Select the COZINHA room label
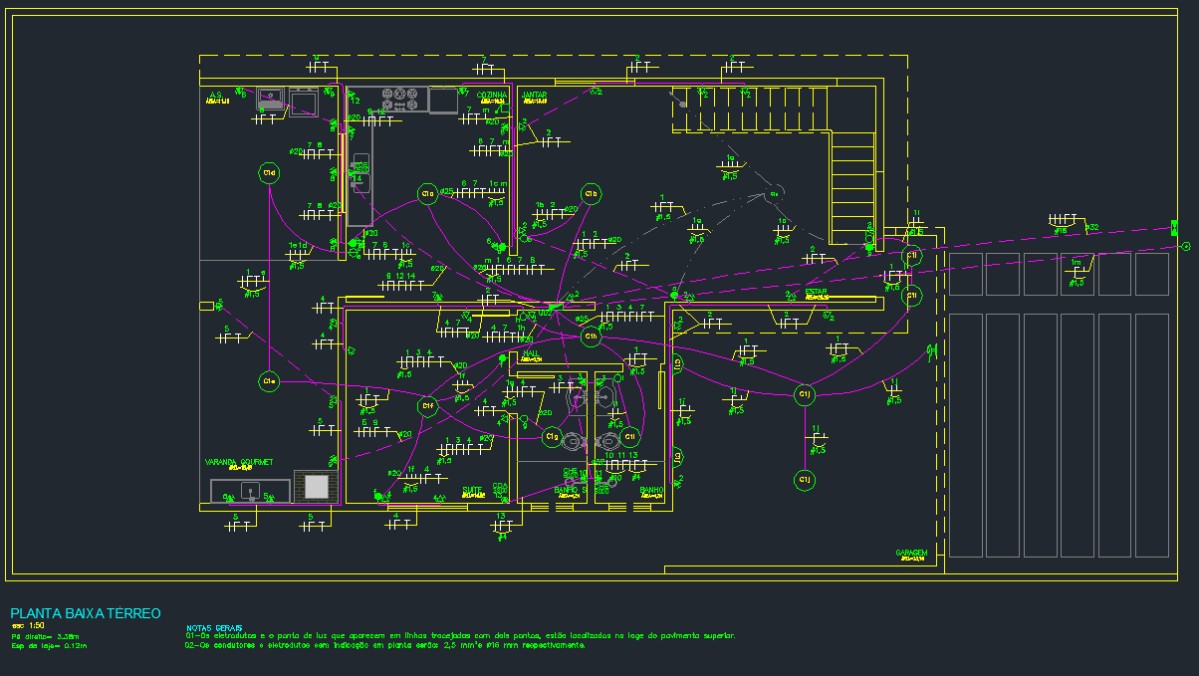 click(x=492, y=95)
